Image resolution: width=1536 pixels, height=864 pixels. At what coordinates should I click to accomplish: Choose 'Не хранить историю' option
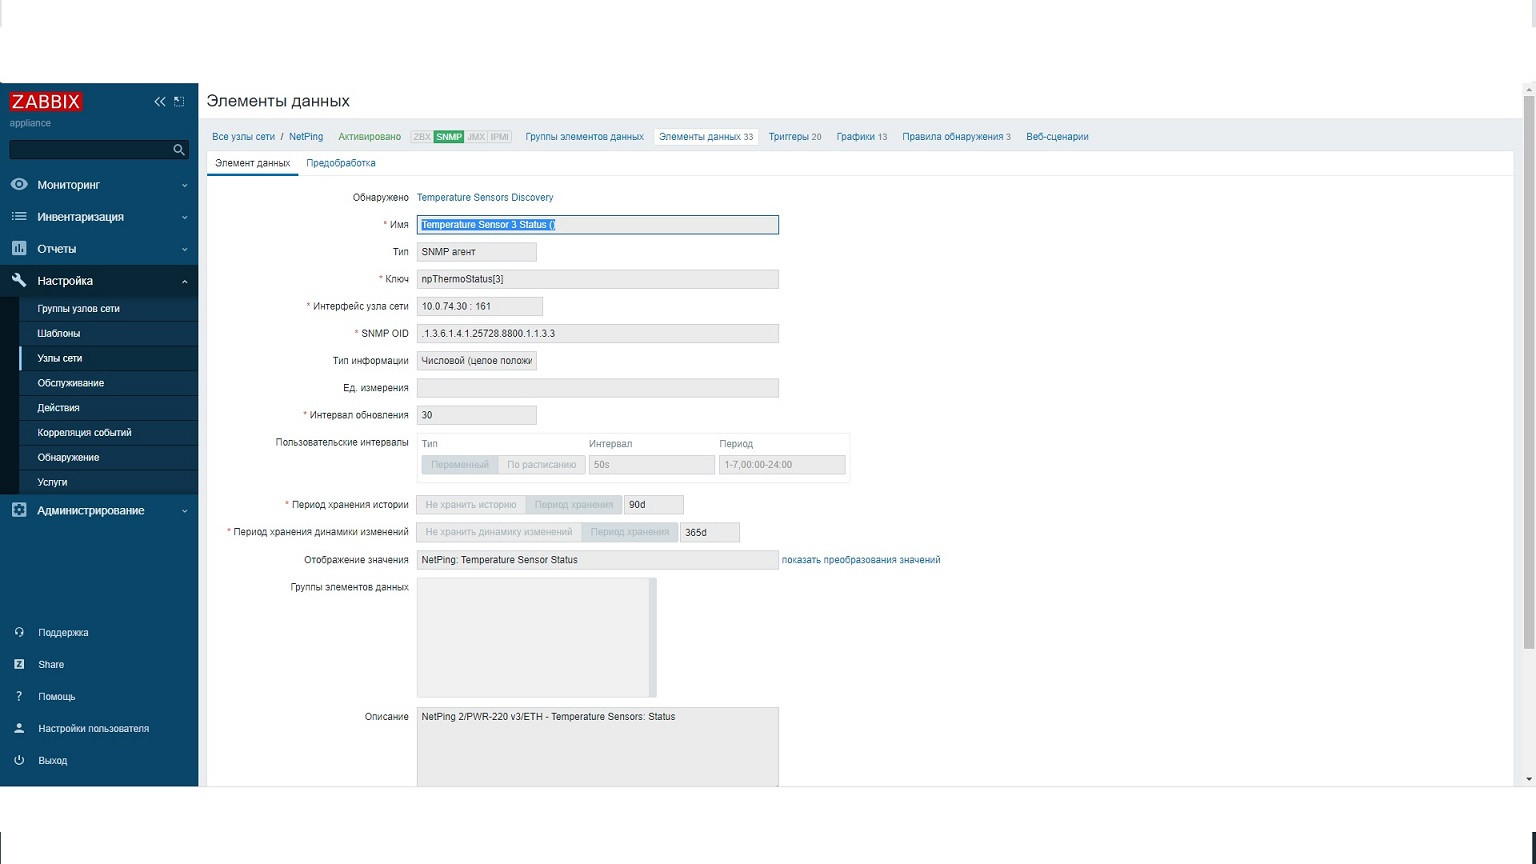click(x=471, y=505)
